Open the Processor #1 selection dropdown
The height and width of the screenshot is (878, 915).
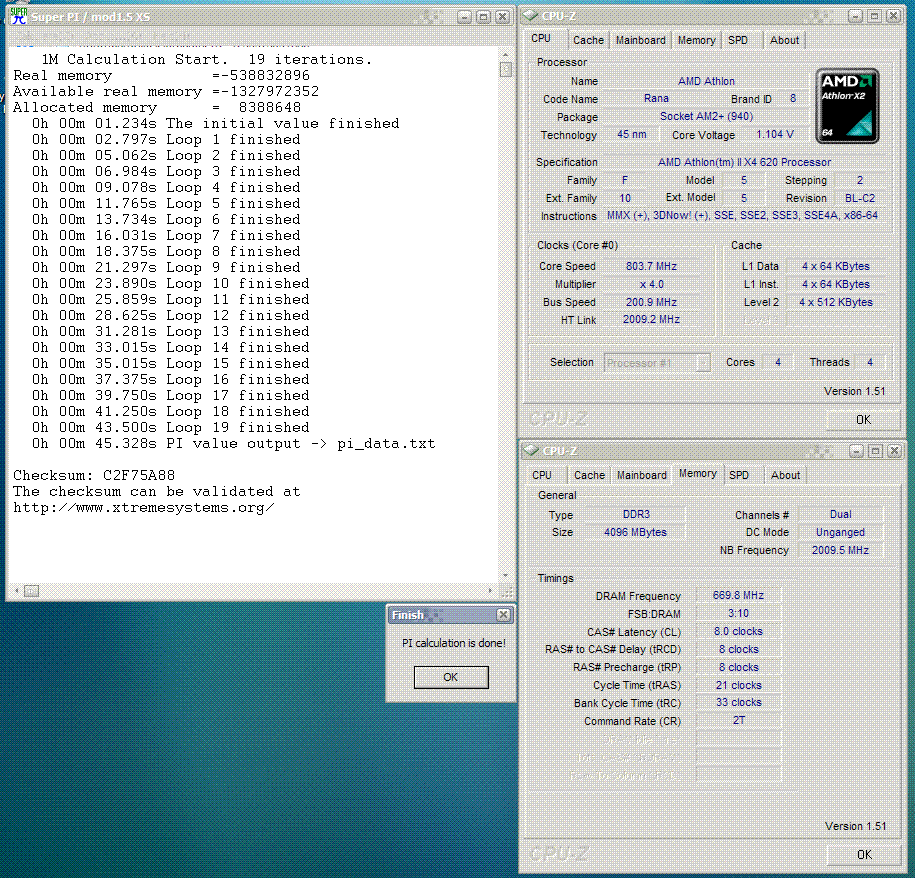pos(703,363)
